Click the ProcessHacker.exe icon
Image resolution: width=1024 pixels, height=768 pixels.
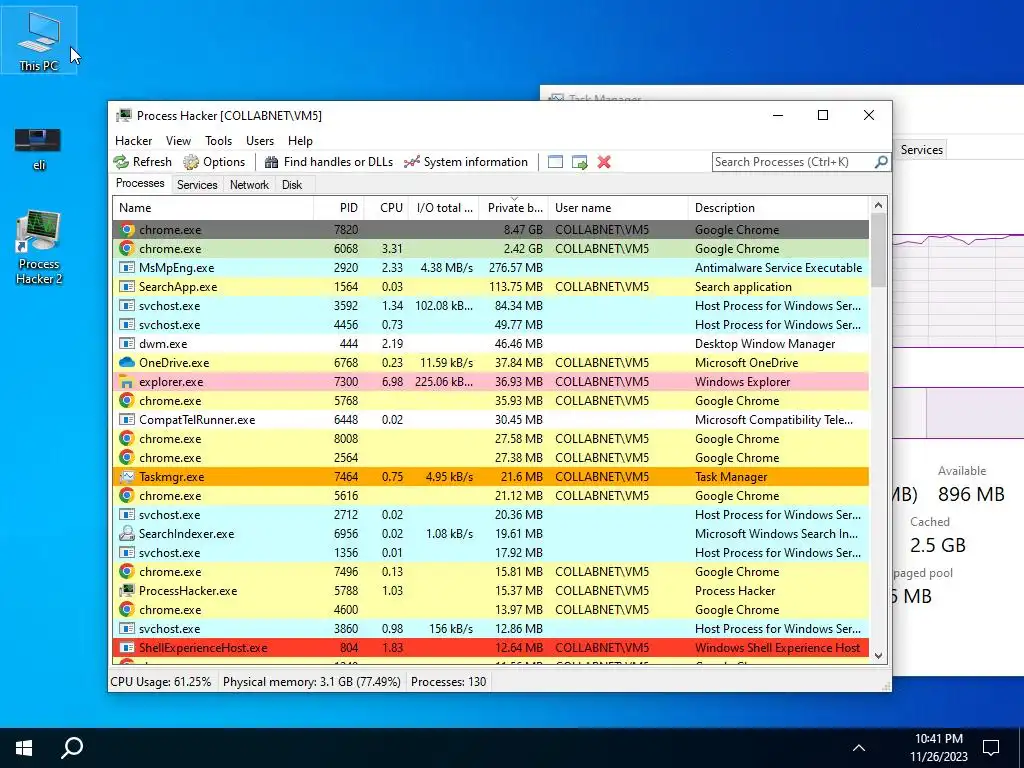127,590
